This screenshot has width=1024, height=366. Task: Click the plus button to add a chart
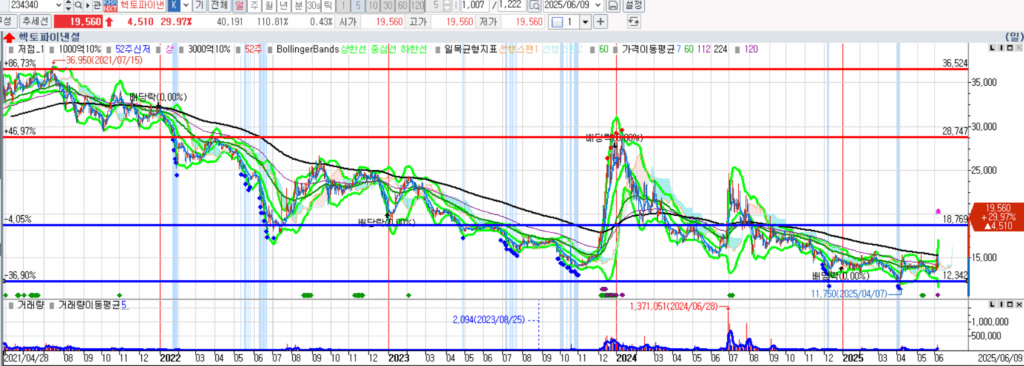(x=600, y=22)
